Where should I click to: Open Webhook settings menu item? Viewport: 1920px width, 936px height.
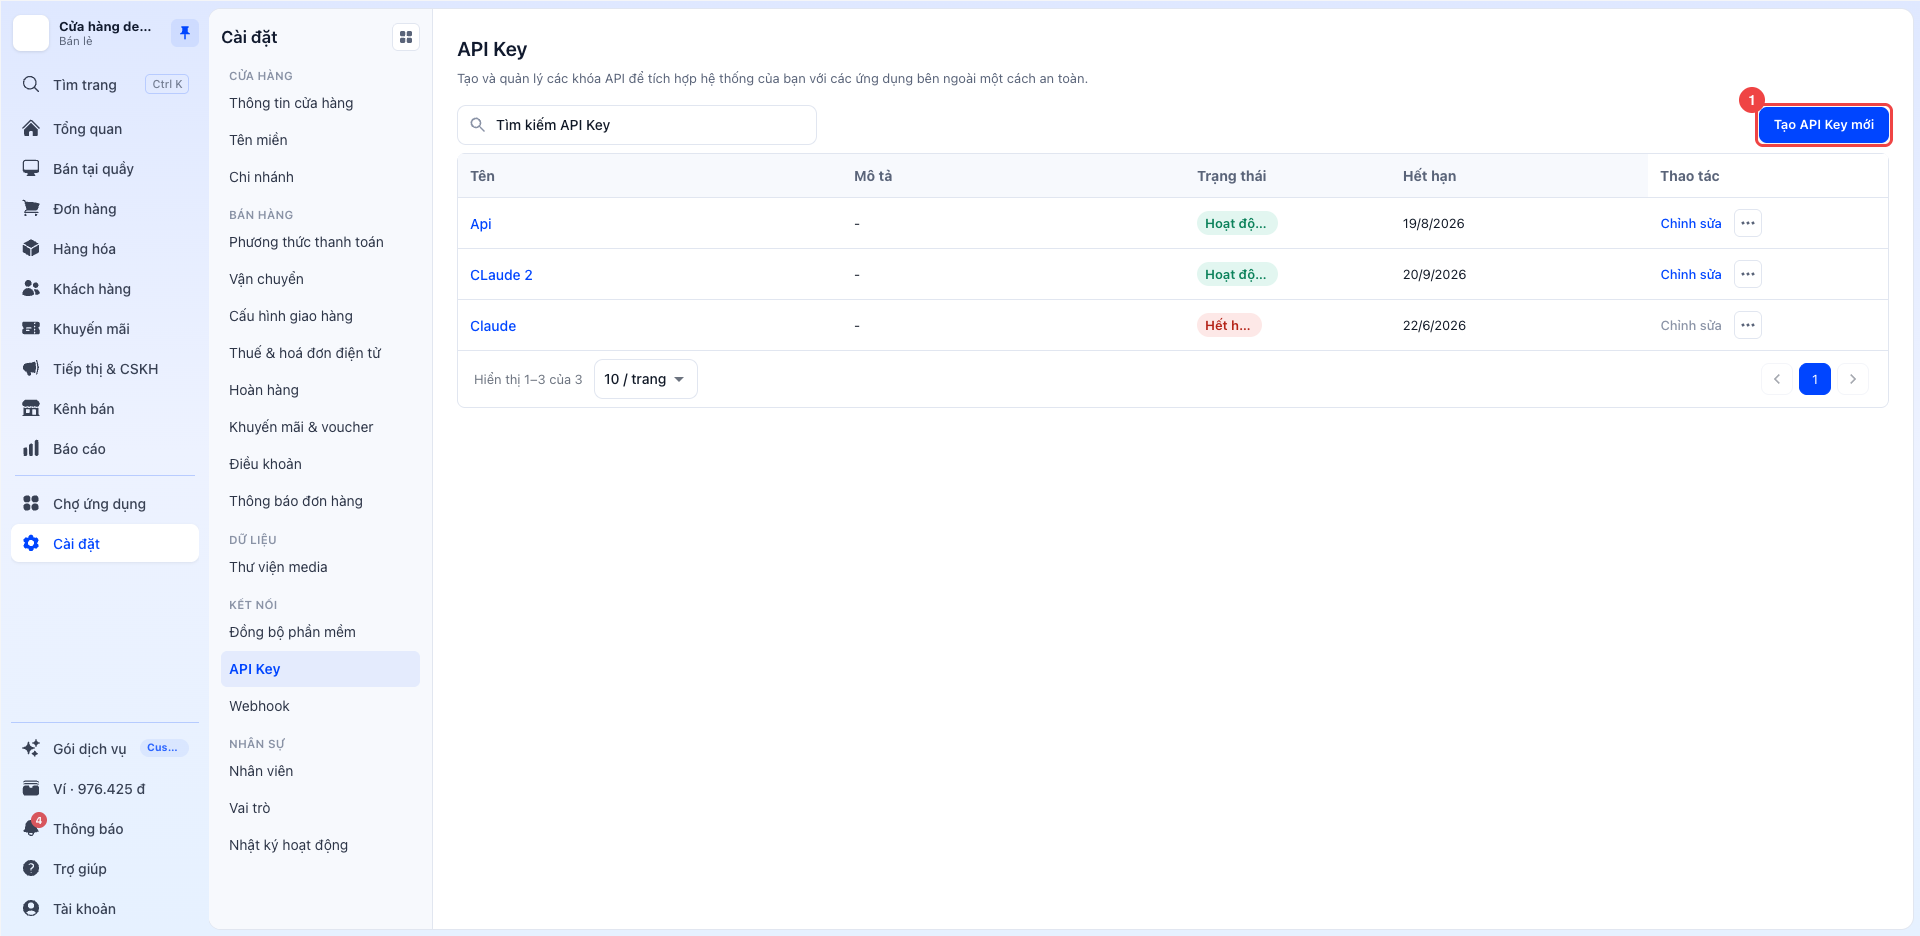[x=320, y=706]
